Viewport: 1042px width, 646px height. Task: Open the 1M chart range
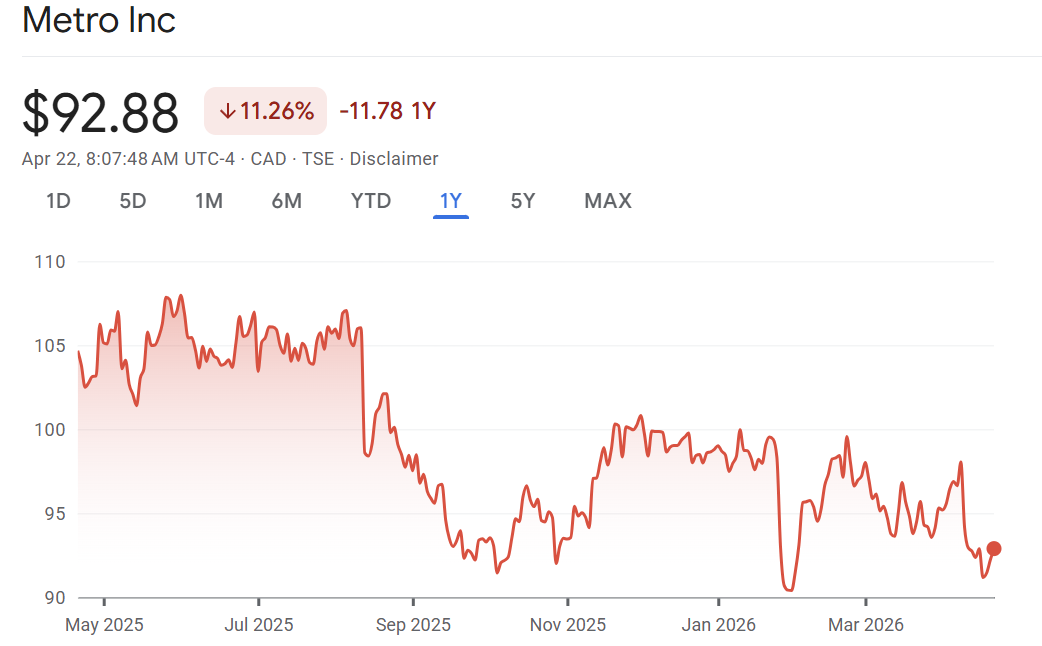tap(208, 201)
